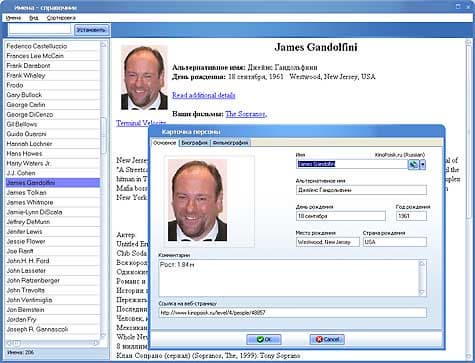Open the Вид menu
This screenshot has height=363, width=475.
34,18
